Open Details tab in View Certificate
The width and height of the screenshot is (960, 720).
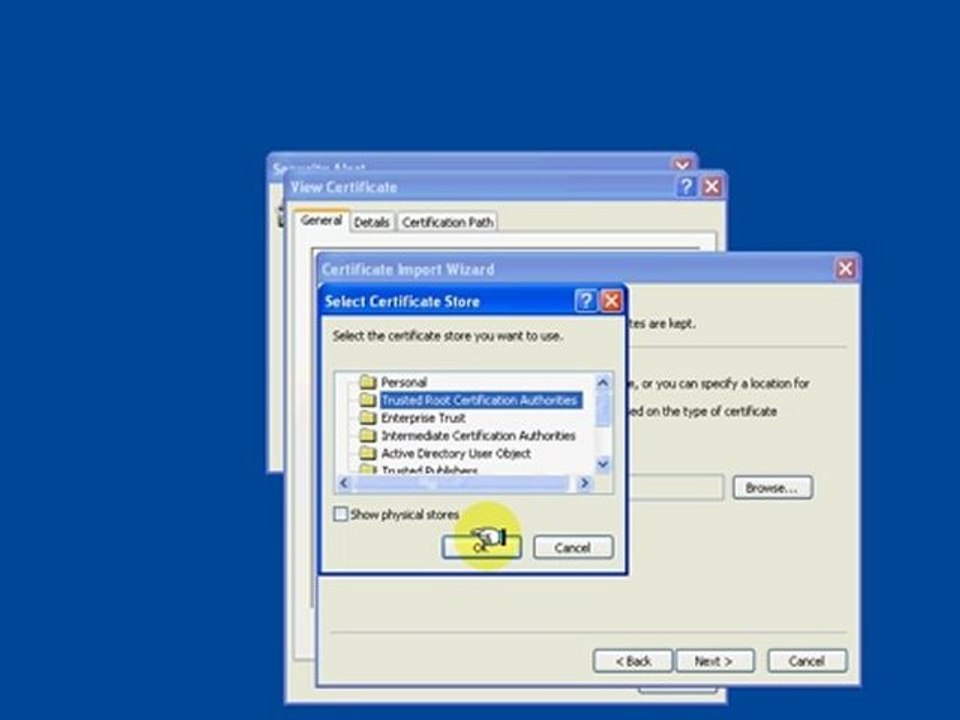[x=372, y=222]
